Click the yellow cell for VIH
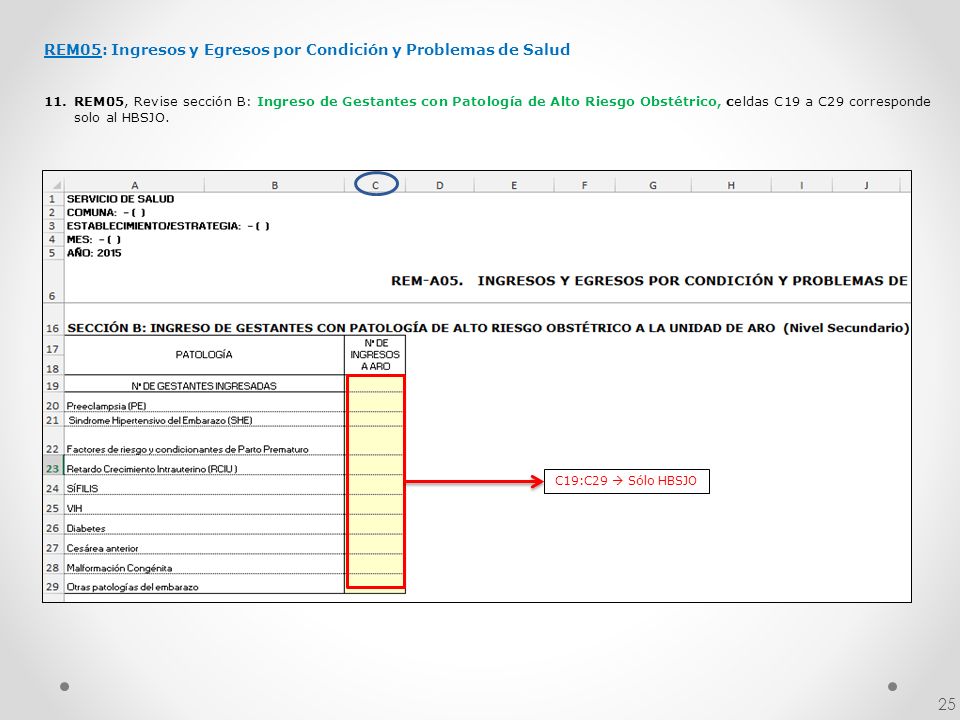The height and width of the screenshot is (720, 960). coord(375,504)
